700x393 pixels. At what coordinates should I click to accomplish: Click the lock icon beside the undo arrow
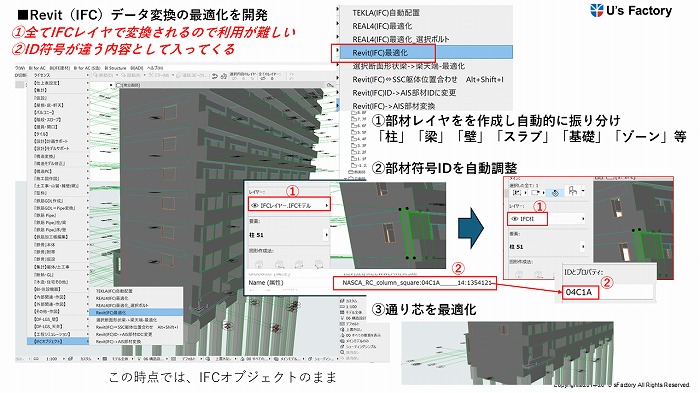pos(224,76)
